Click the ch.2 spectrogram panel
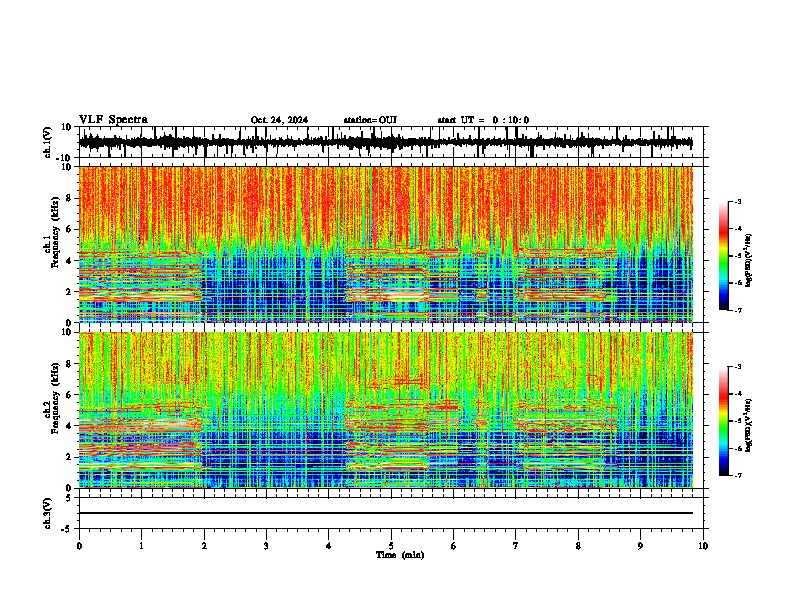This screenshot has width=792, height=612. tap(386, 410)
